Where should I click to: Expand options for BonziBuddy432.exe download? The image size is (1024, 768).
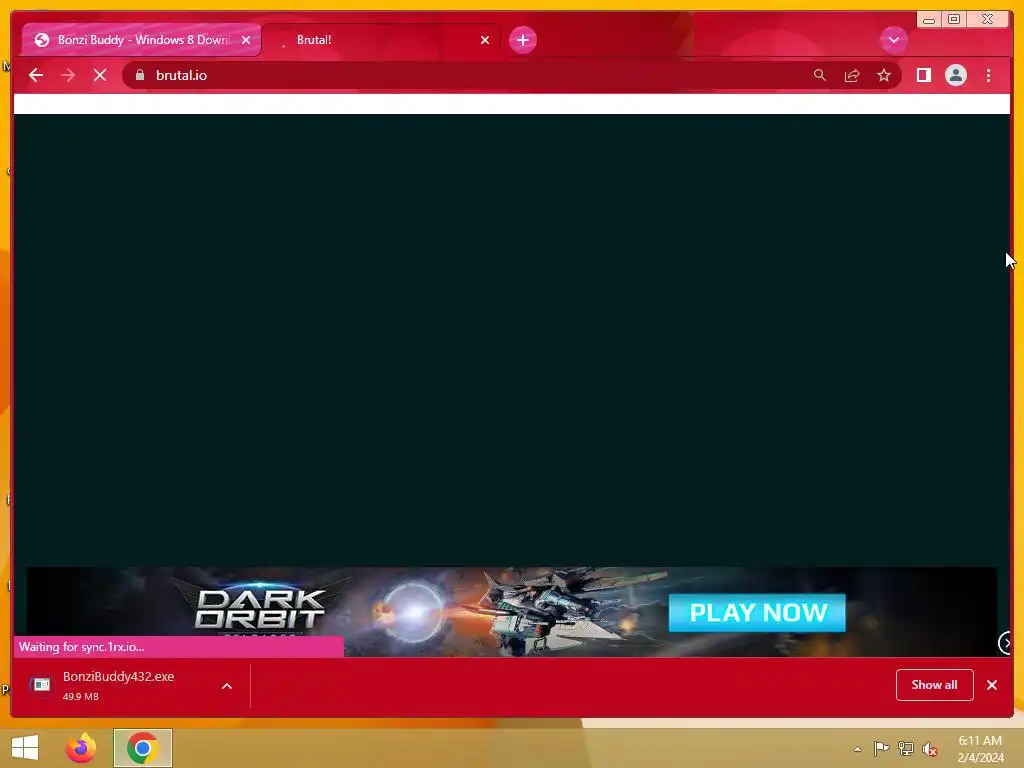227,686
